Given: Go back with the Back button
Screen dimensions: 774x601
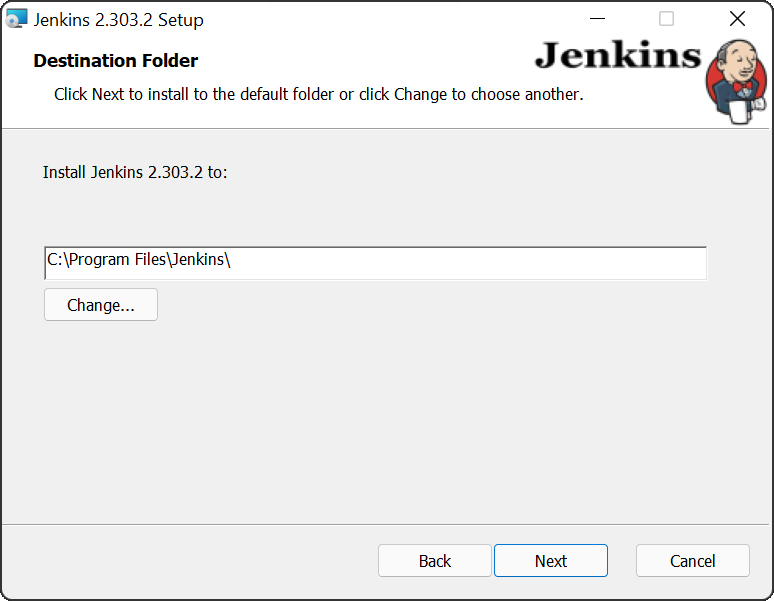Looking at the screenshot, I should 434,561.
